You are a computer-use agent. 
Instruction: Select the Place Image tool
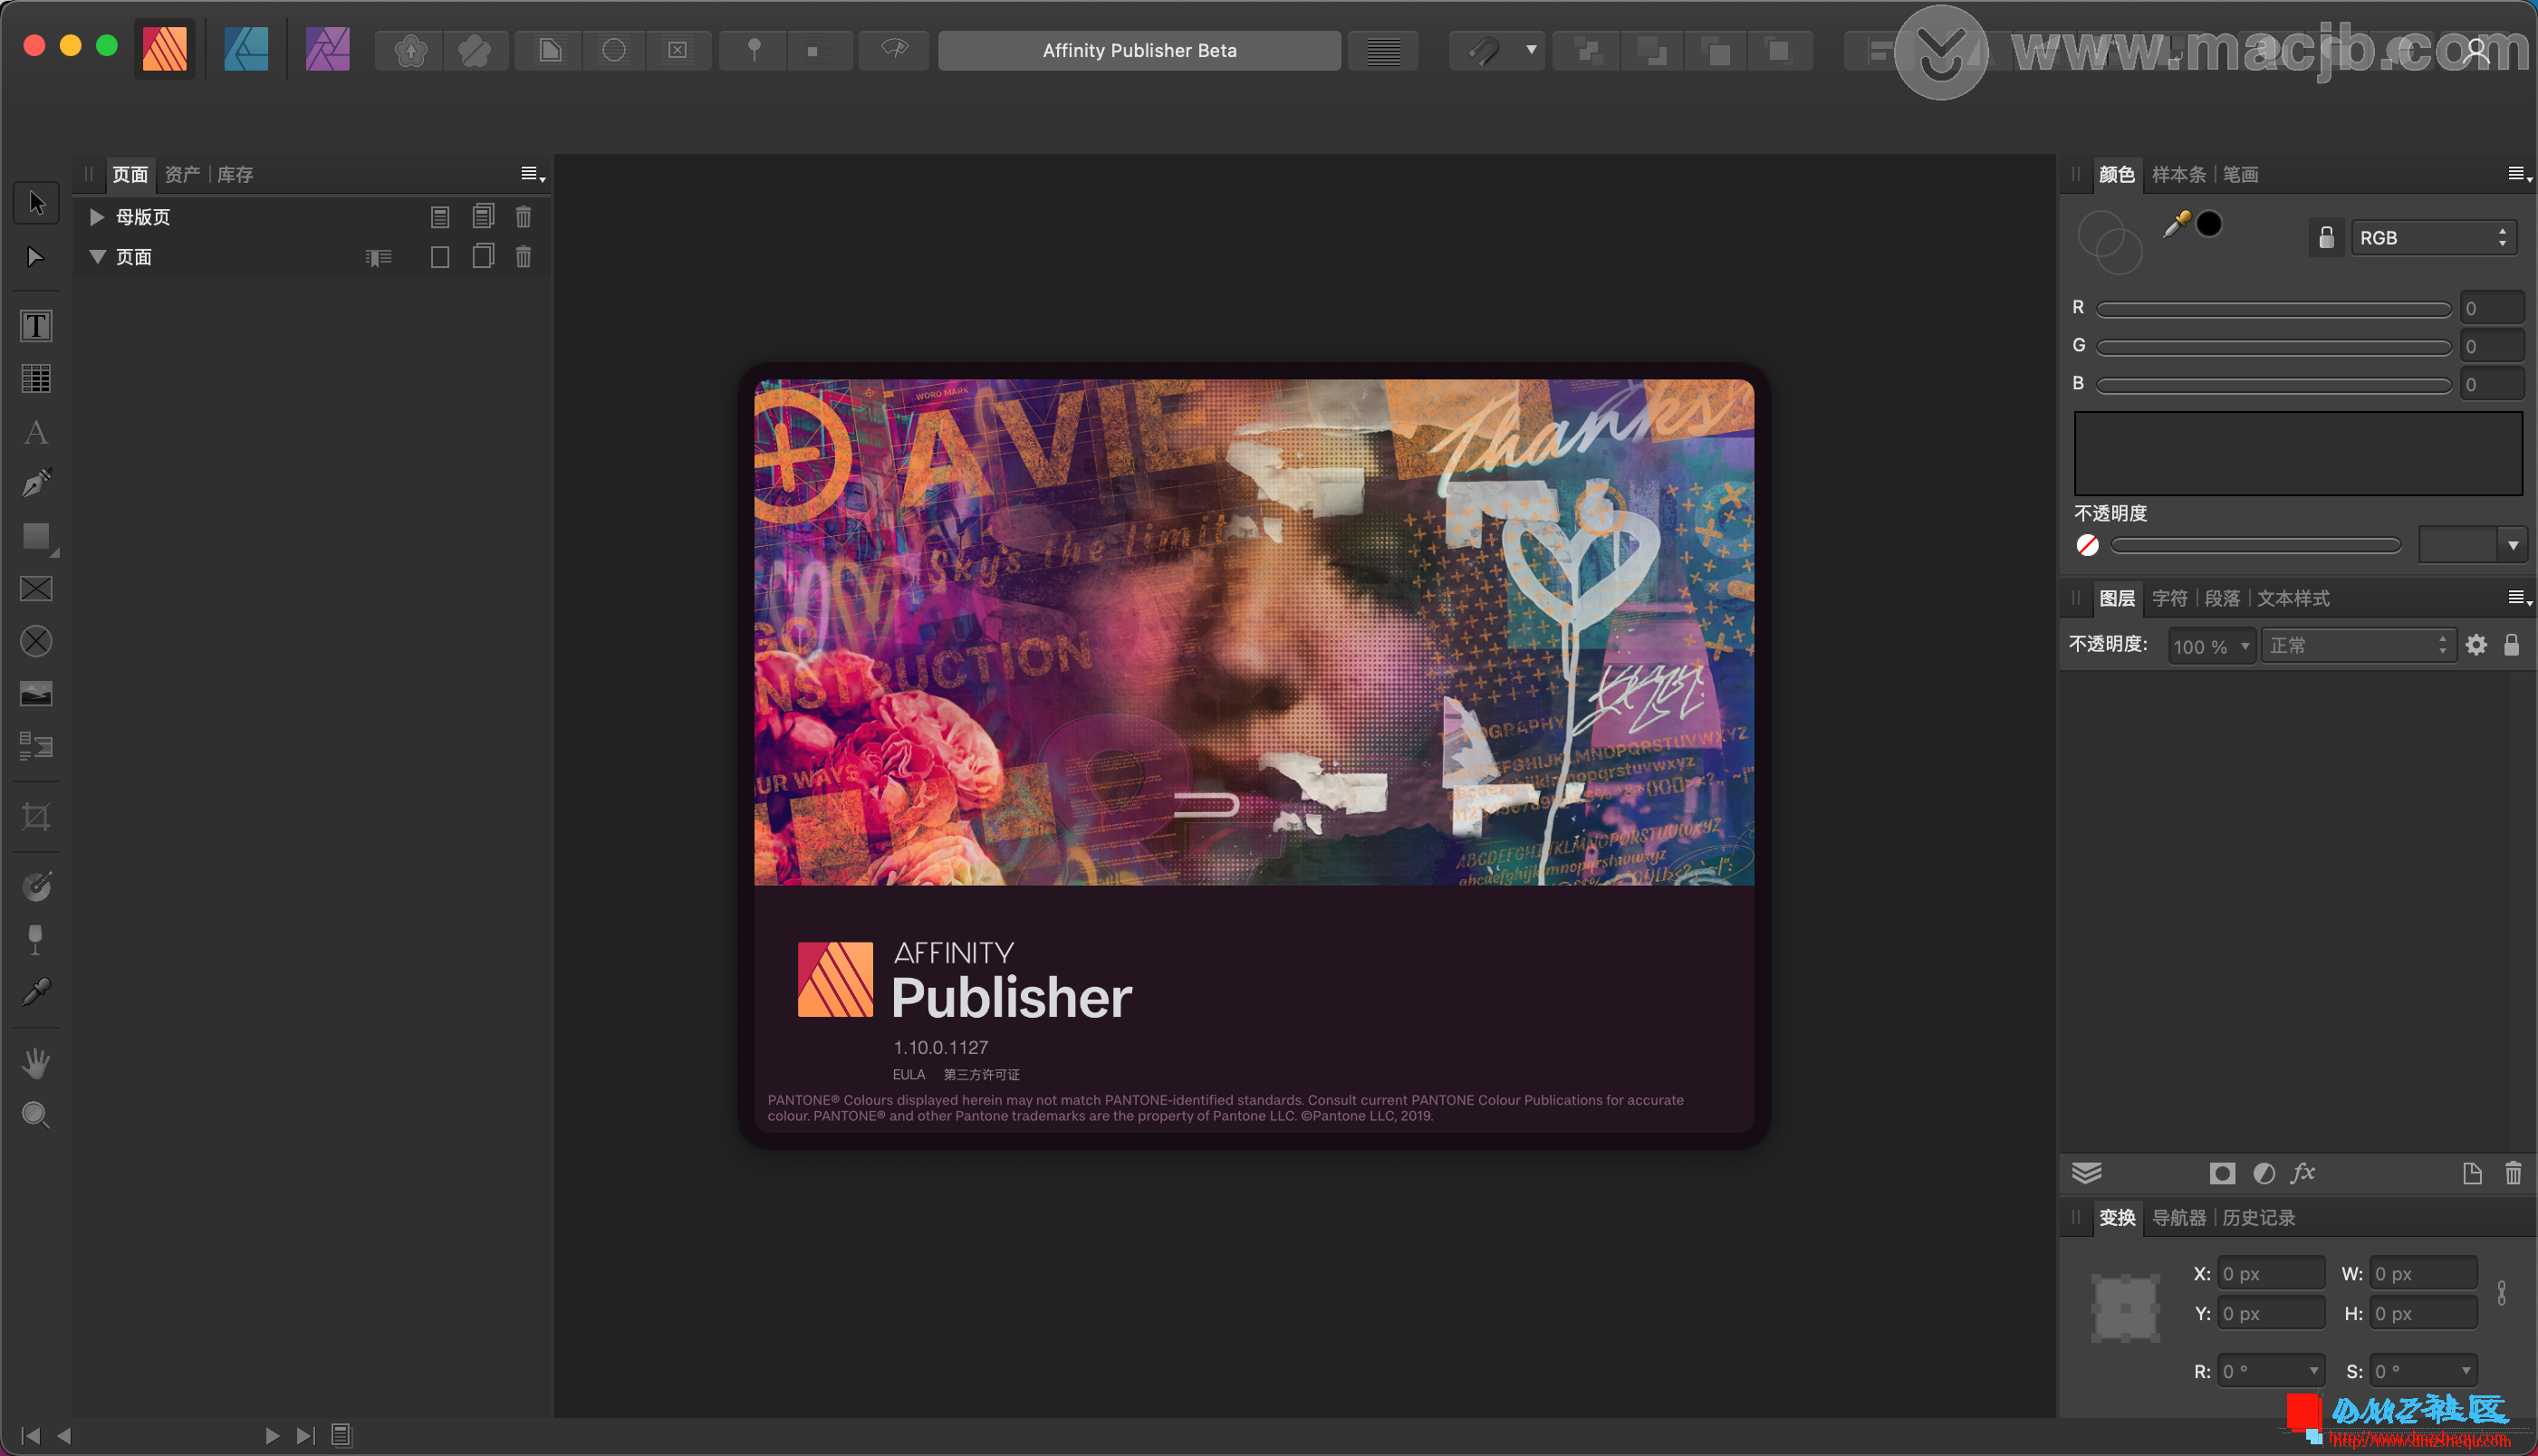coord(36,694)
